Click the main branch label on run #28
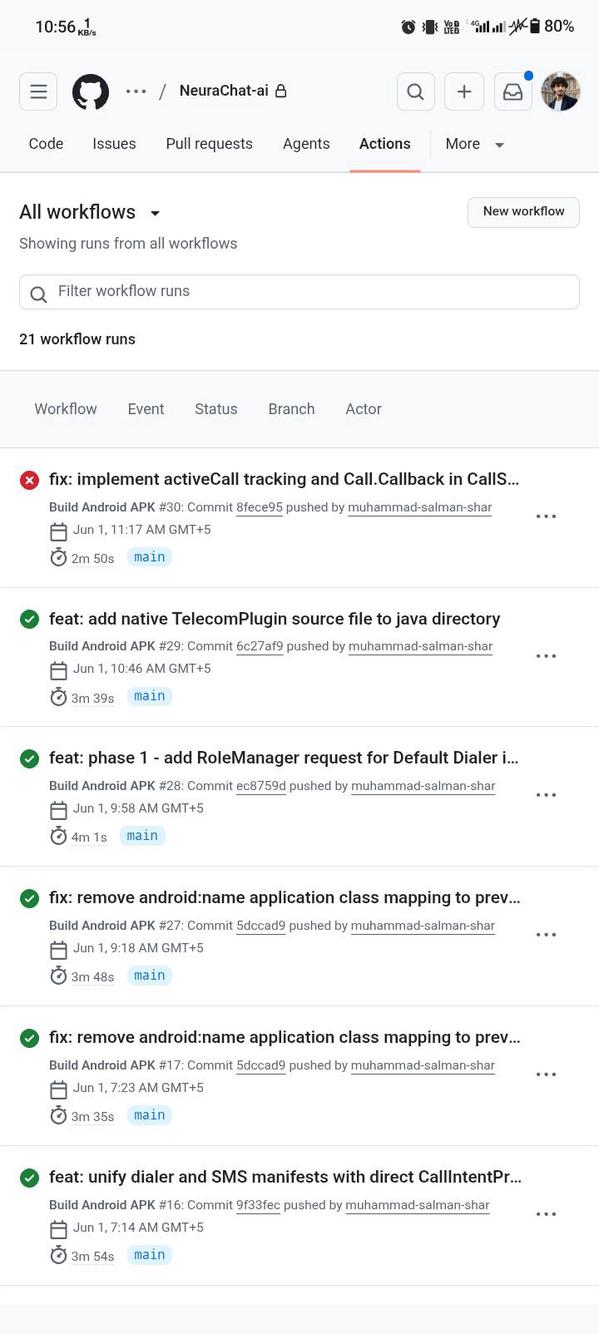This screenshot has width=599, height=1334. (142, 836)
